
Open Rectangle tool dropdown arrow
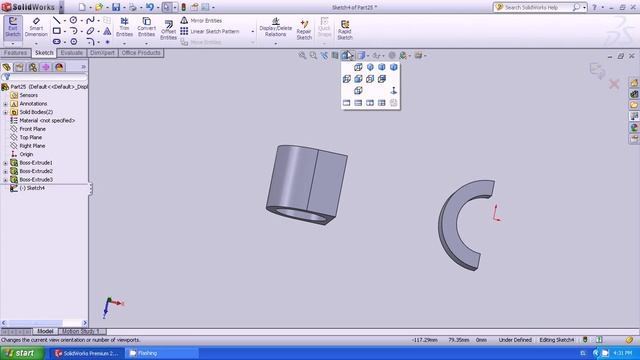coord(65,31)
